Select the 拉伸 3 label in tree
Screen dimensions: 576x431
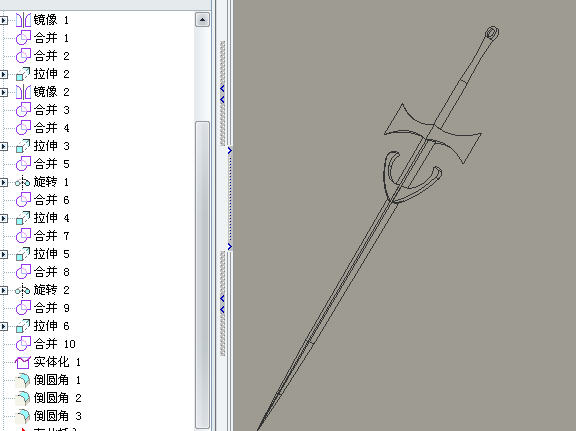click(x=51, y=146)
